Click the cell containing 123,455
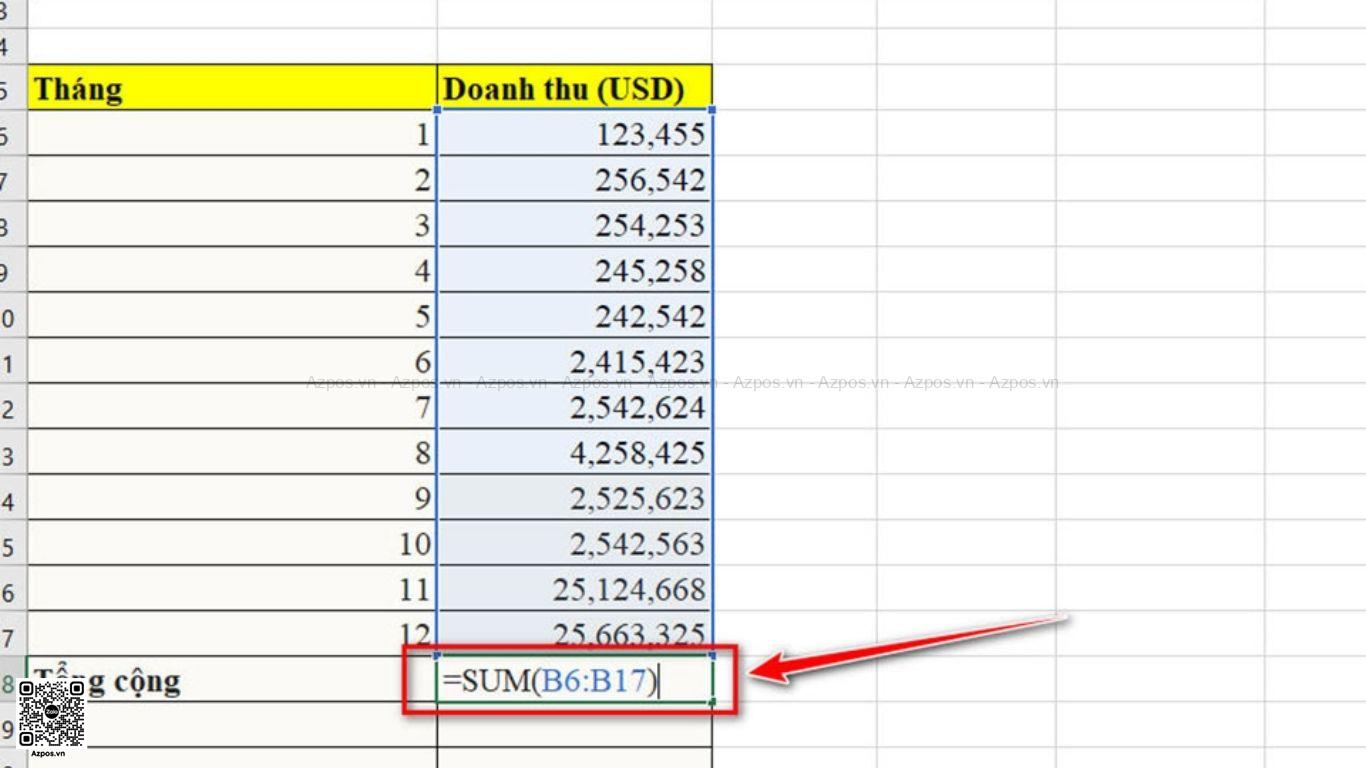Viewport: 1366px width, 768px height. click(x=575, y=133)
